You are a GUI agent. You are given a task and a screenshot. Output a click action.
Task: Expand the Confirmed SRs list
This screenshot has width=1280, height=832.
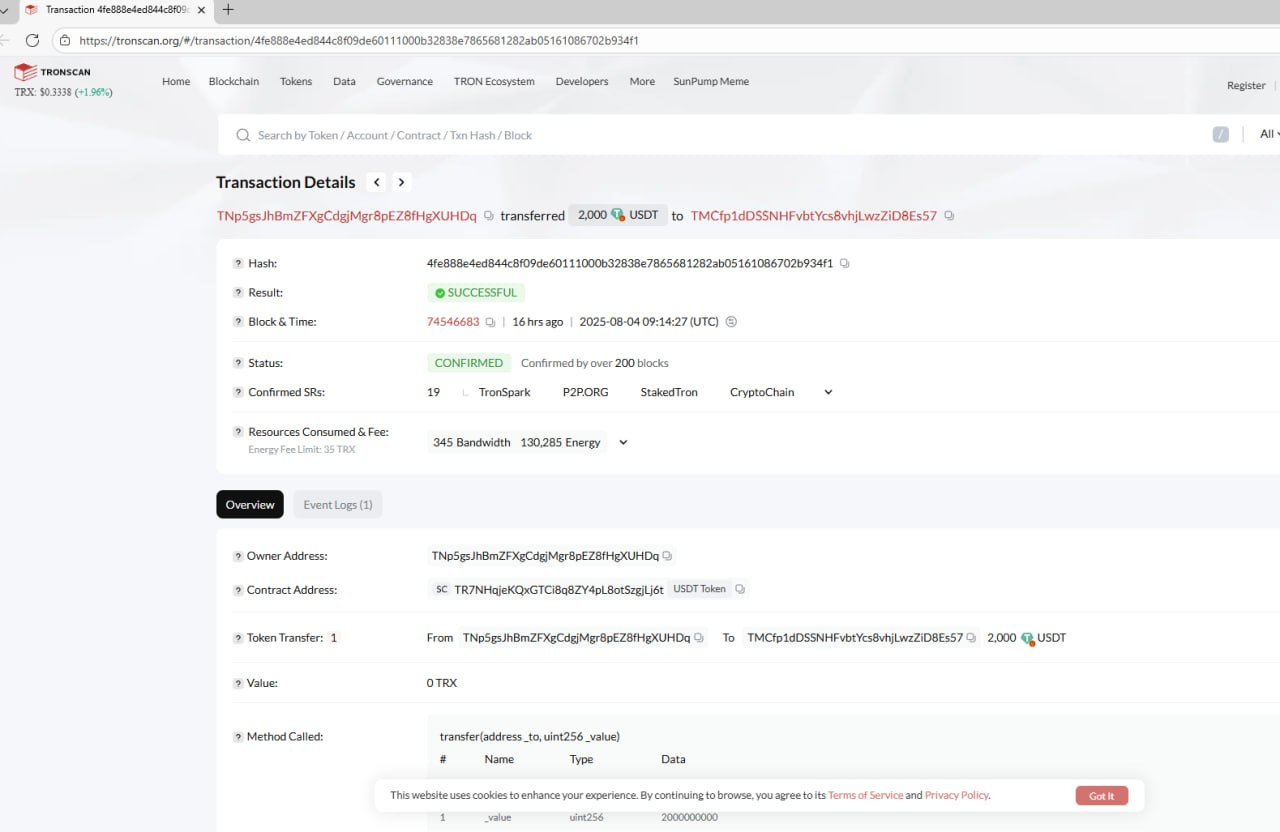point(828,392)
